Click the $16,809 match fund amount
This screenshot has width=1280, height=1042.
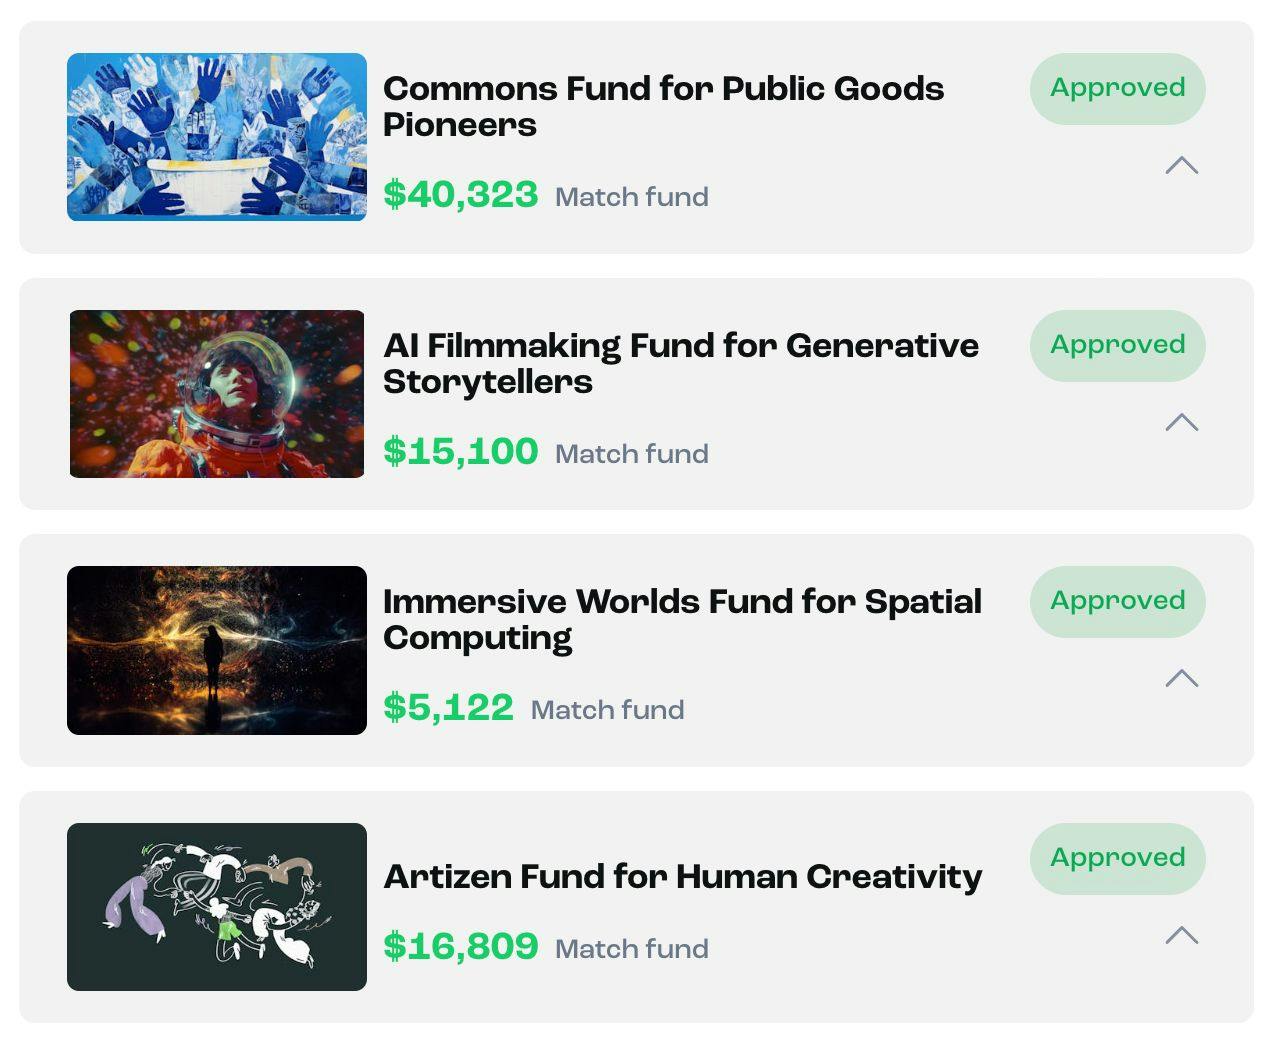pyautogui.click(x=461, y=946)
